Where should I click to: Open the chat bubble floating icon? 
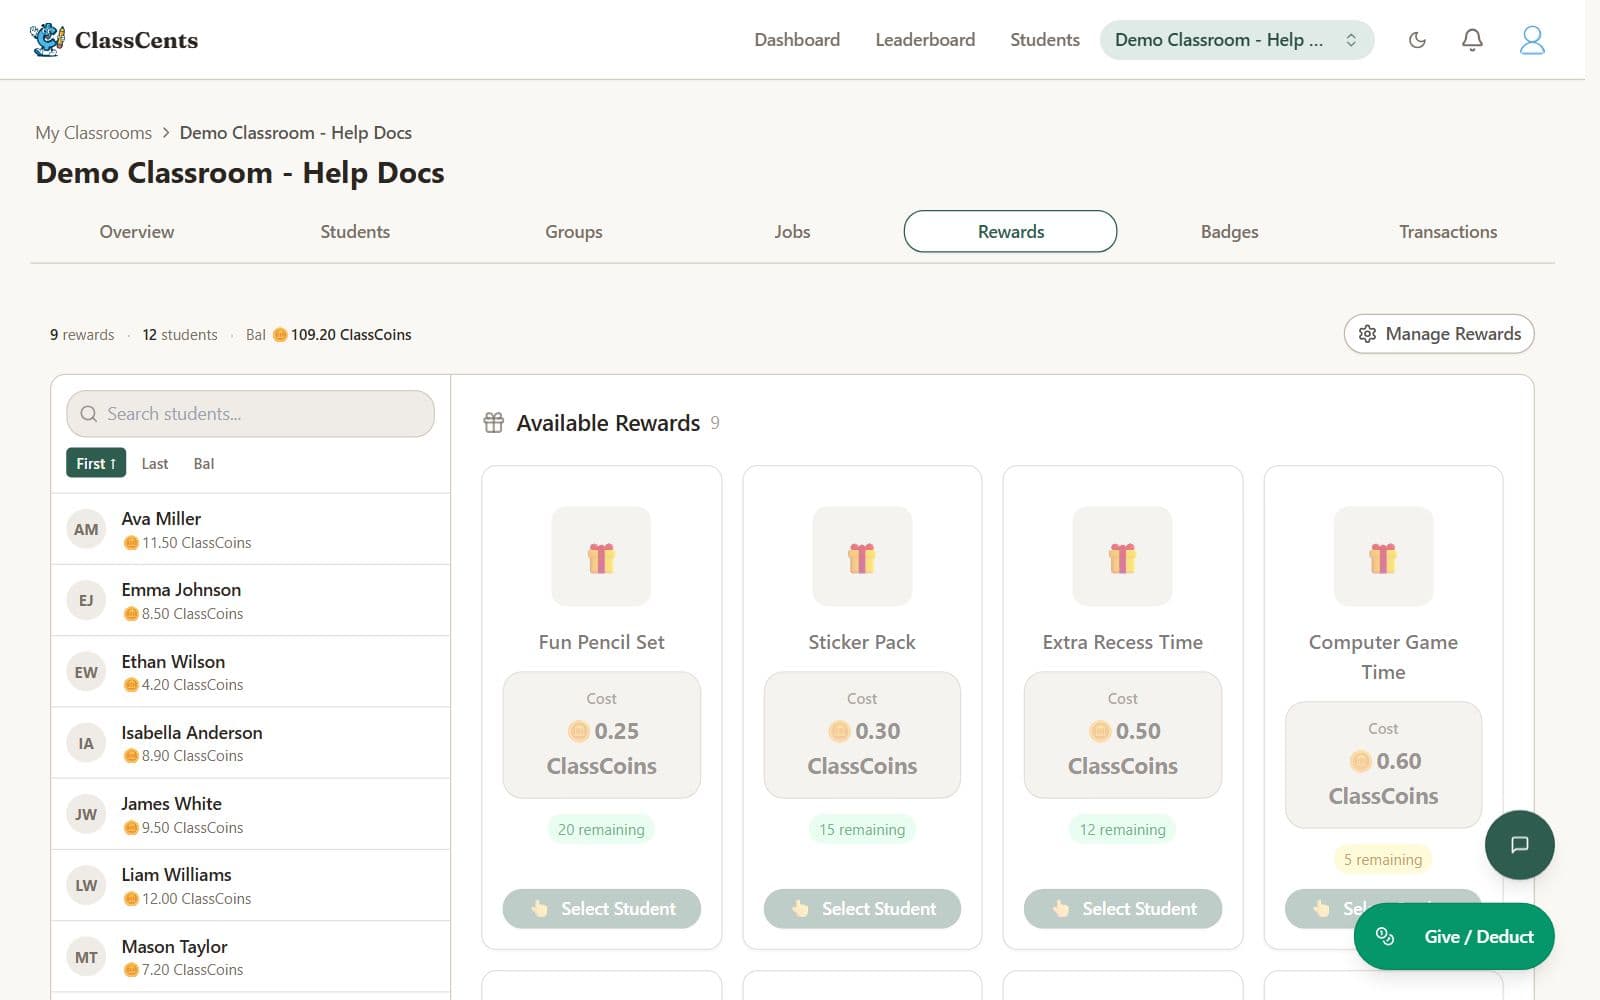1519,845
